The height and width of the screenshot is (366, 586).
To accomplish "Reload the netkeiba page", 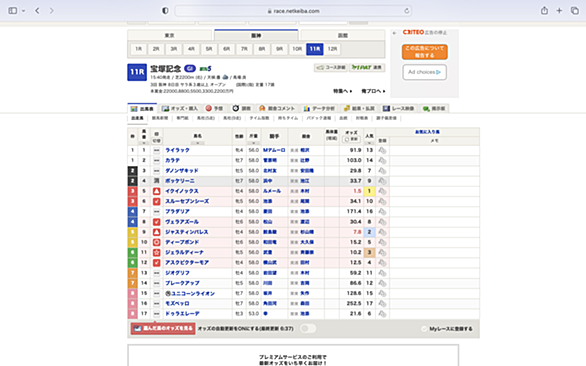I will tap(407, 11).
